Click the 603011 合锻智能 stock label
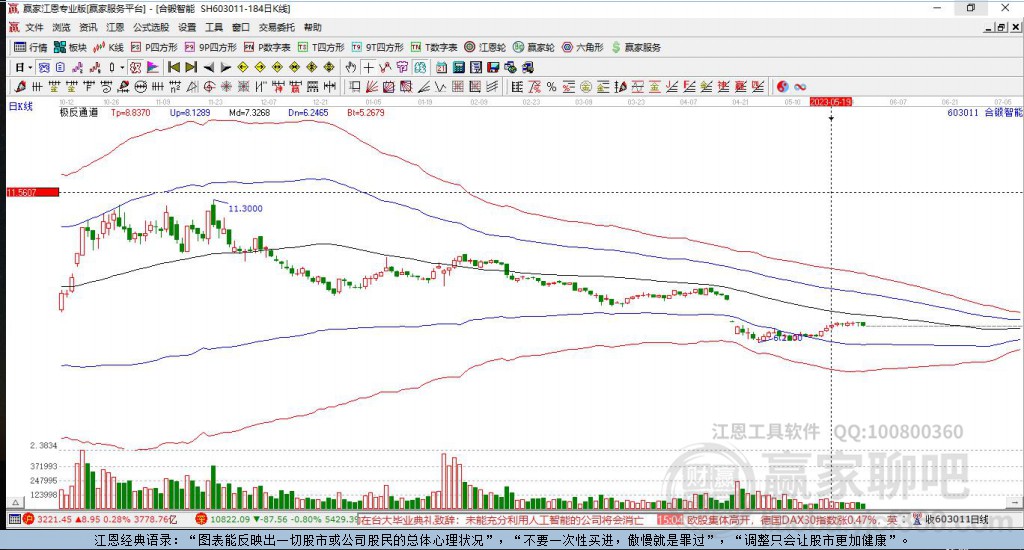 985,112
